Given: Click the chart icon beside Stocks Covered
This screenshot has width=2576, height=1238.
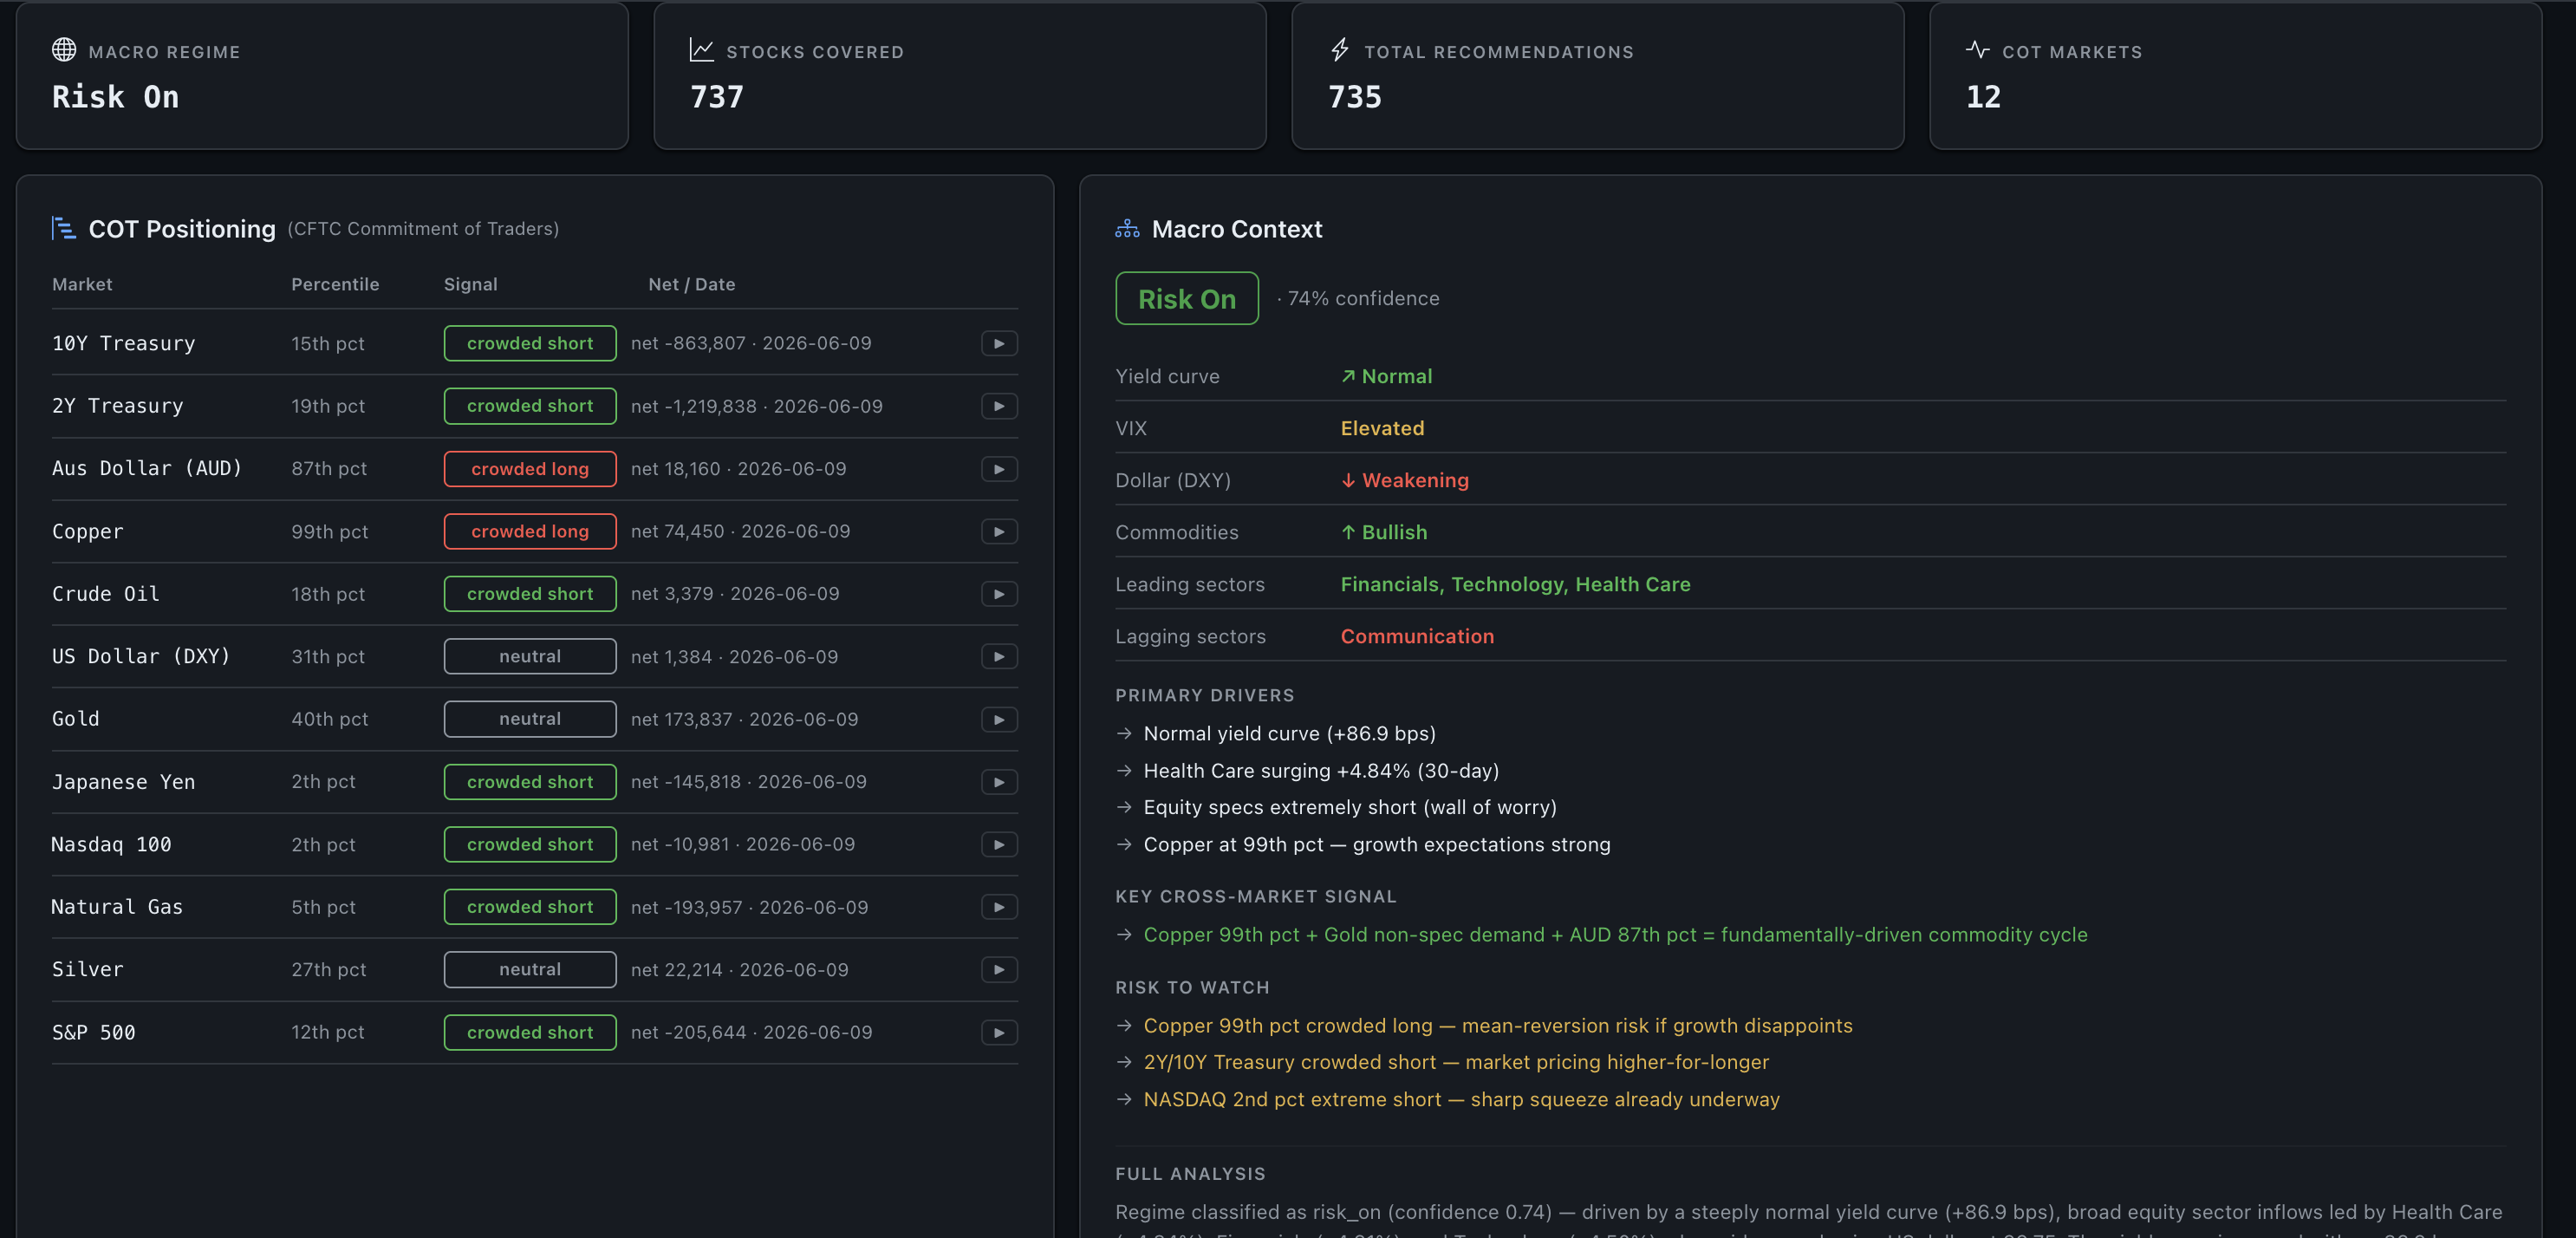Looking at the screenshot, I should click(701, 50).
